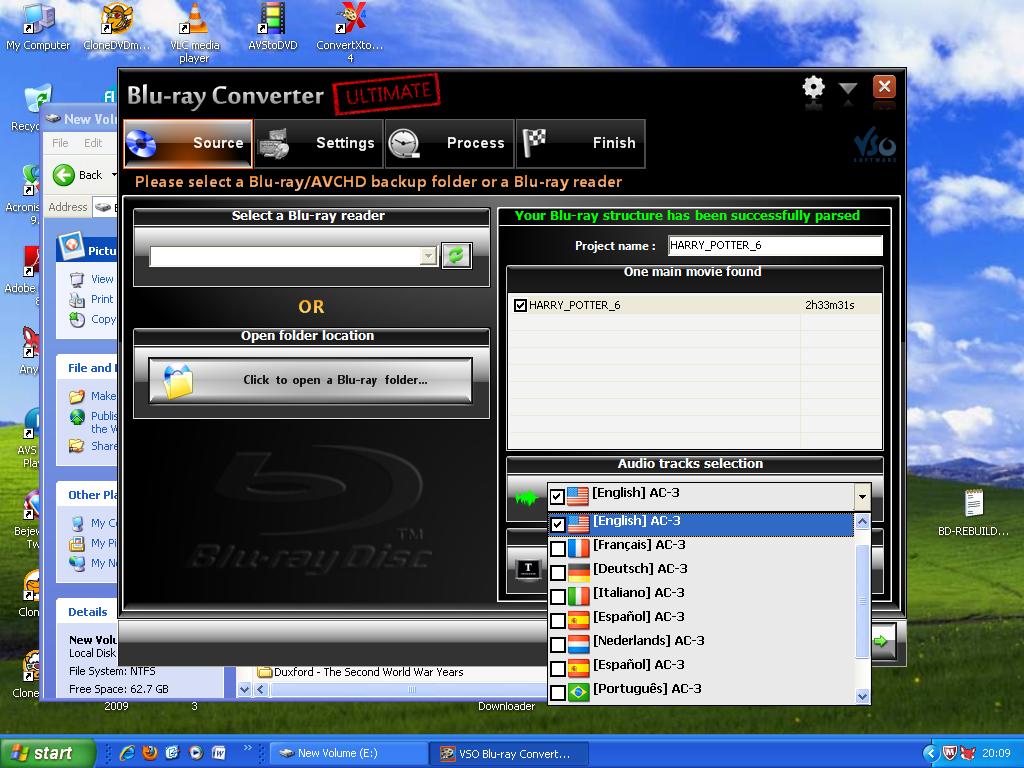Image resolution: width=1024 pixels, height=768 pixels.
Task: Click the Finish tab checkered flag icon
Action: pos(534,142)
